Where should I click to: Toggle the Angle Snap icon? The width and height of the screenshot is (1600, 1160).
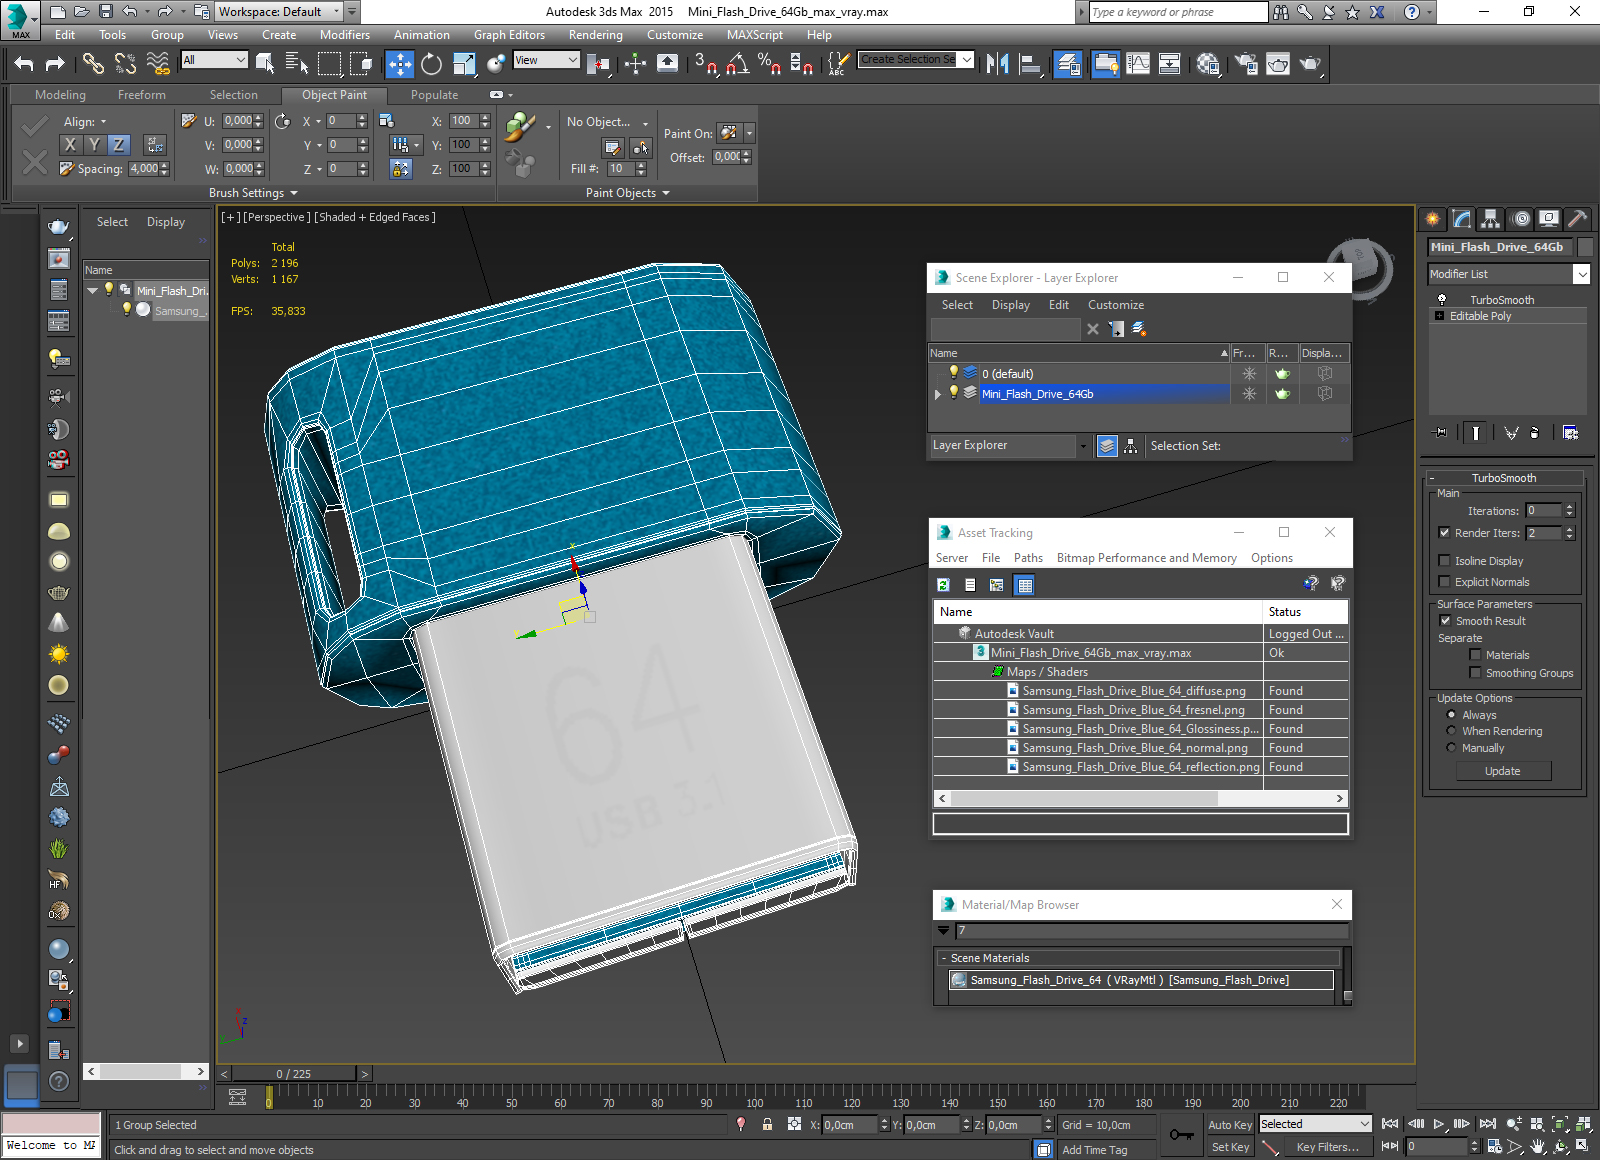point(738,64)
